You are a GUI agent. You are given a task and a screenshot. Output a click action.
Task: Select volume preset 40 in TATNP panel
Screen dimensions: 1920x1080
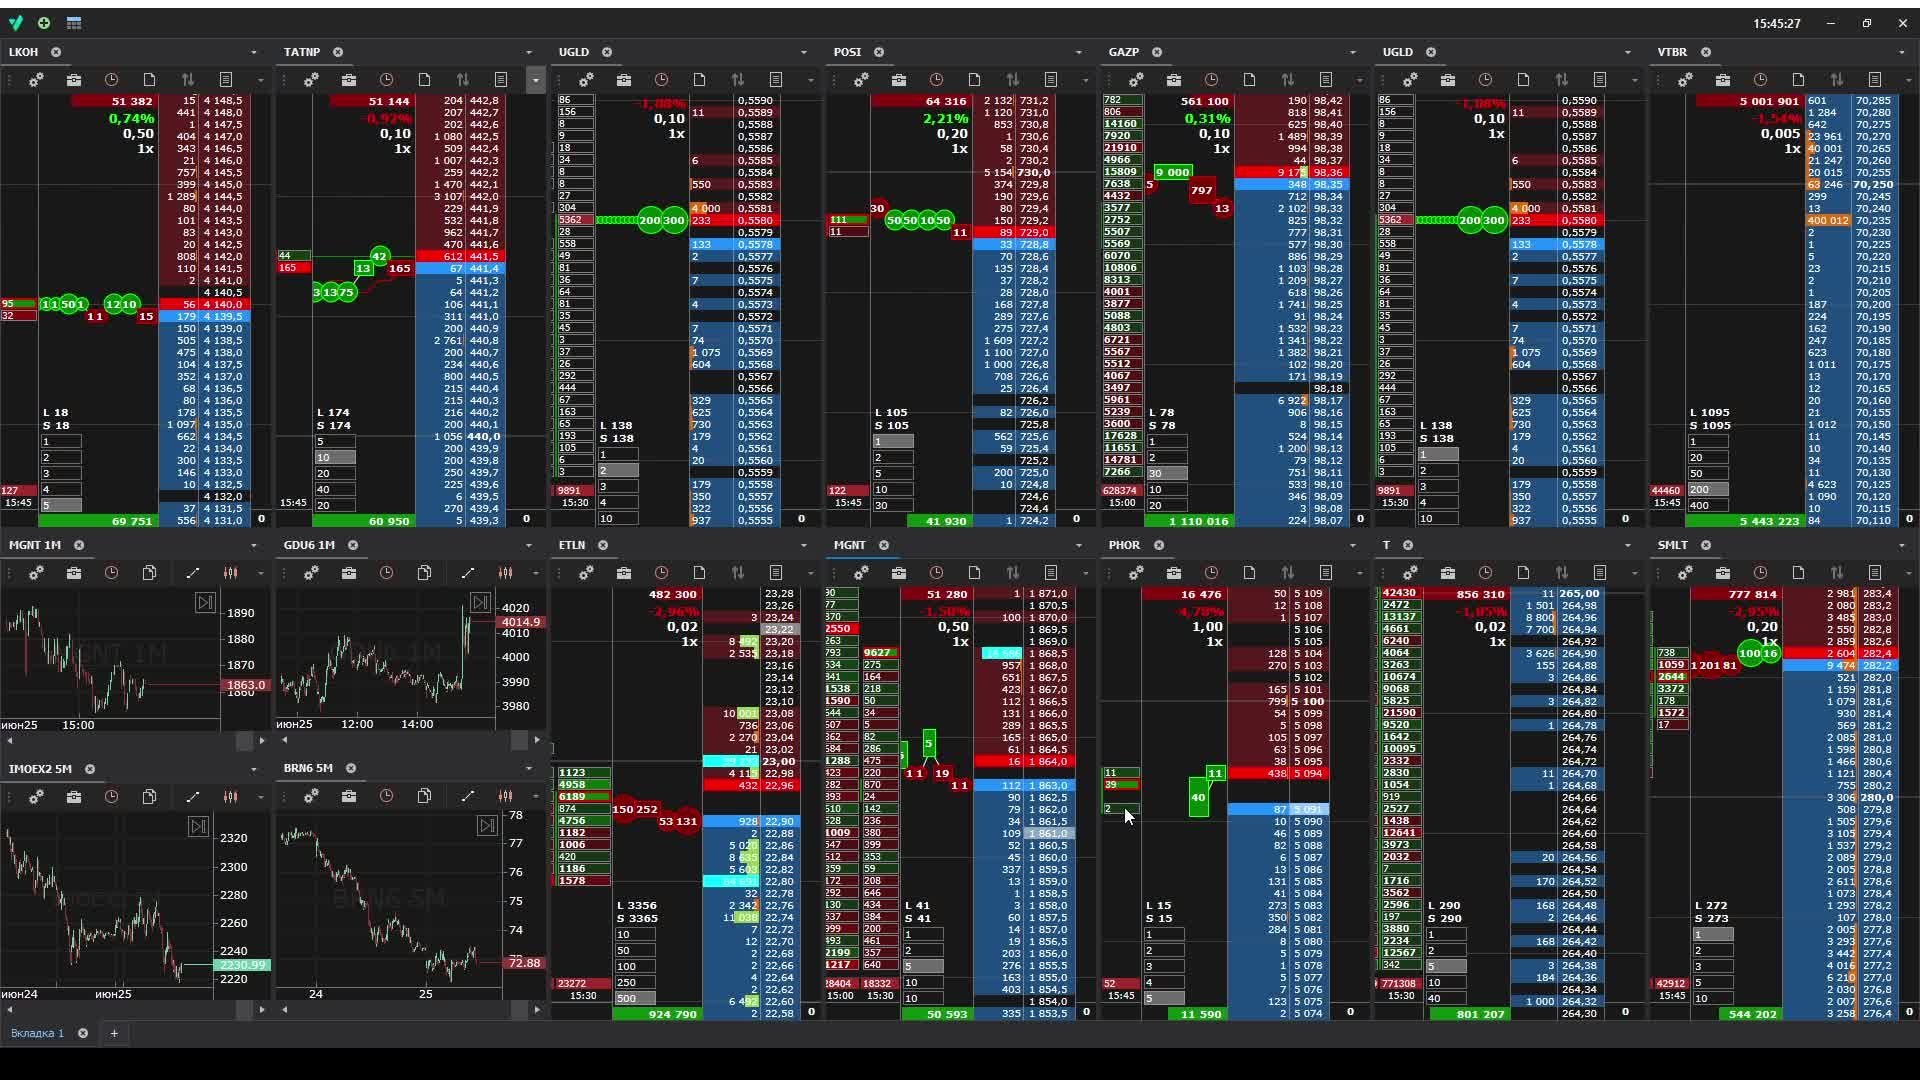point(335,489)
